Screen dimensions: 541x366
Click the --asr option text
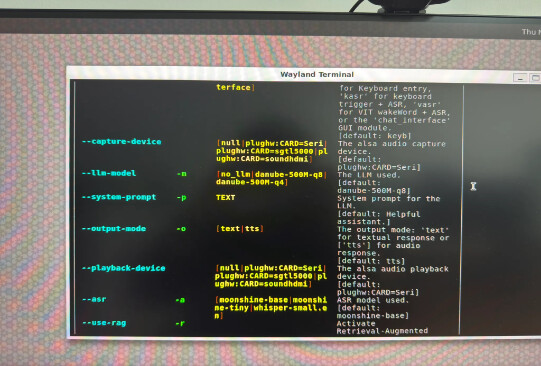tap(94, 299)
